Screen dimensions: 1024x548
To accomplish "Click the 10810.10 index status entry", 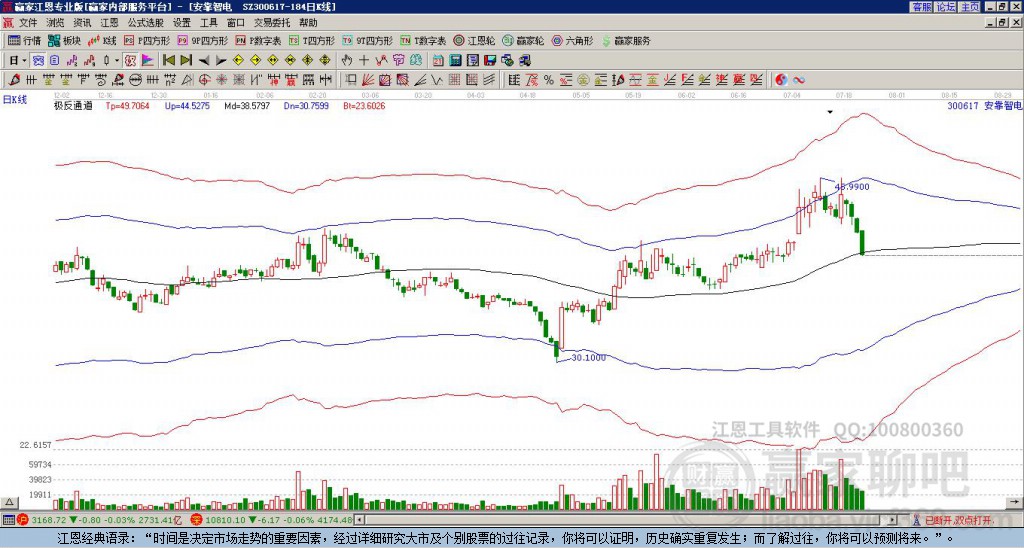I will pos(272,520).
